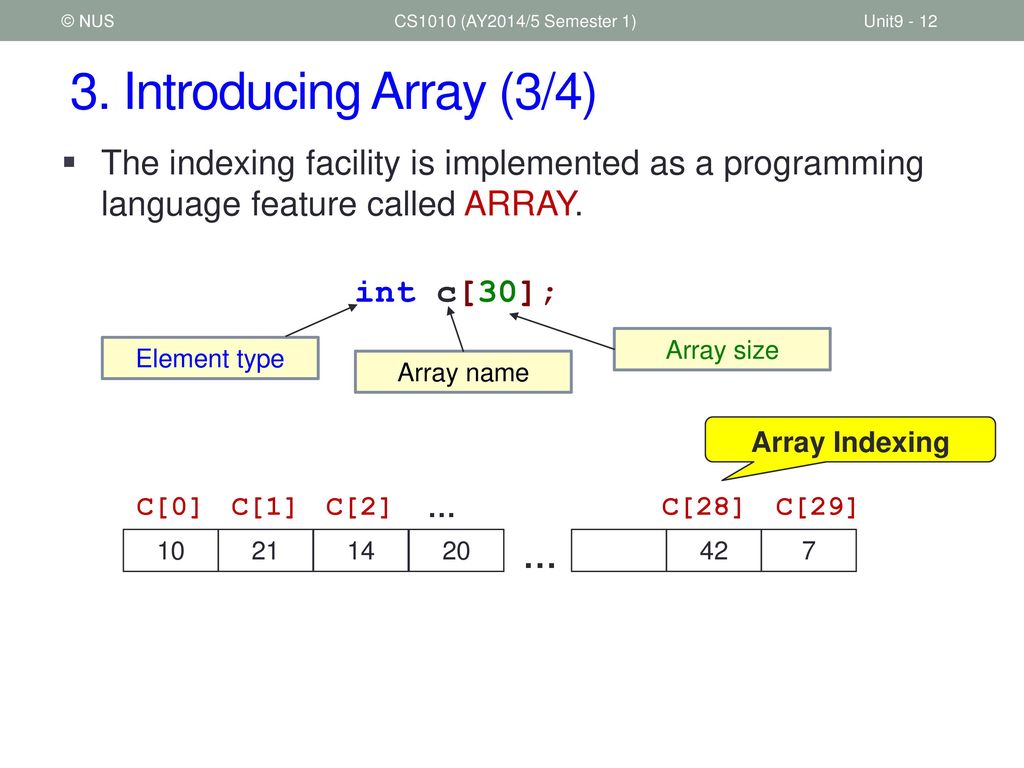Click the 'Element type' label box
Viewport: 1024px width, 768px height.
point(210,358)
